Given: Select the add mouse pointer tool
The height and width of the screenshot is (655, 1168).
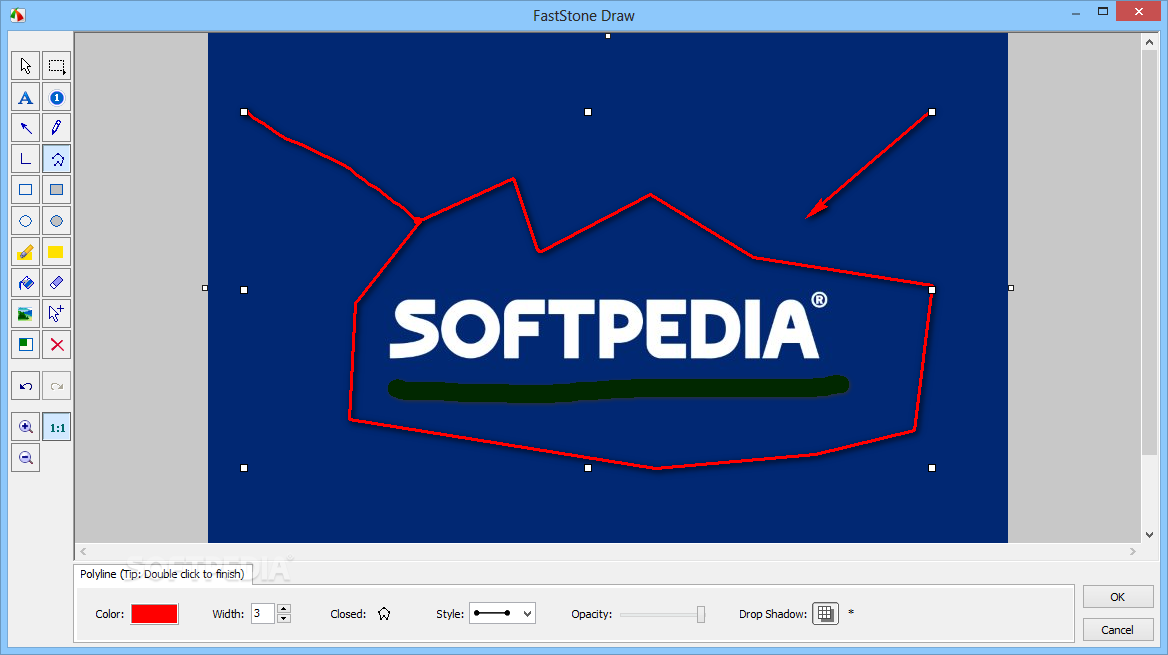Looking at the screenshot, I should point(57,314).
